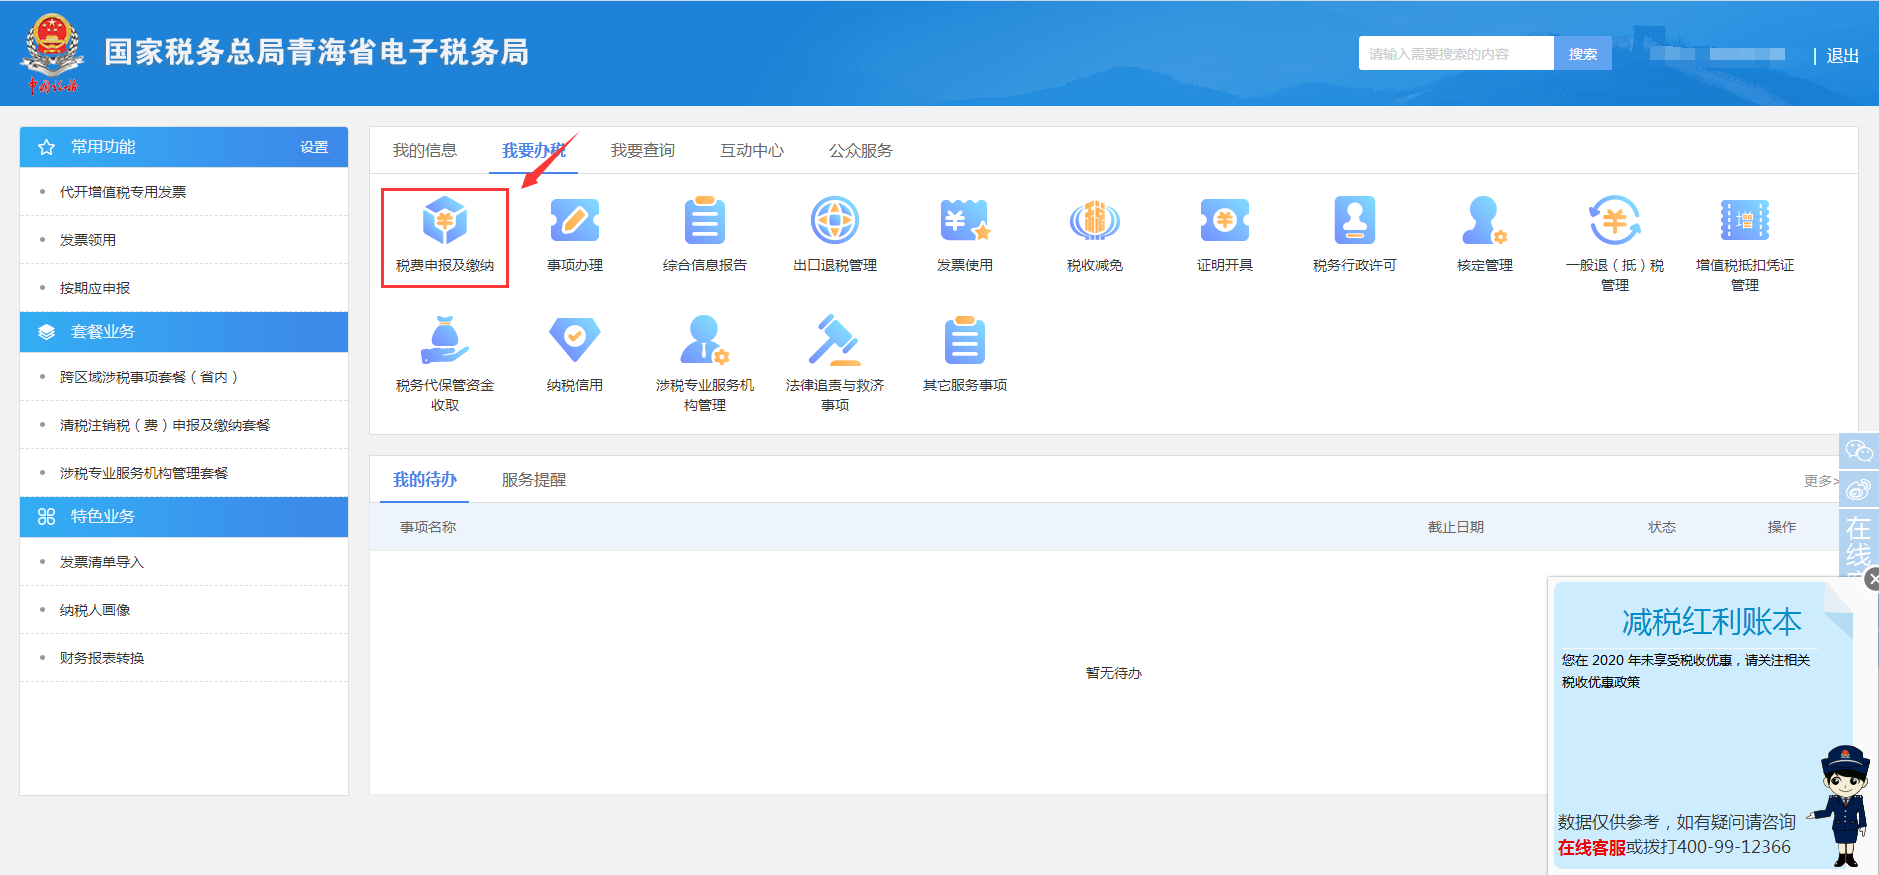
Task: Click 截止日期 column header
Action: click(1455, 527)
